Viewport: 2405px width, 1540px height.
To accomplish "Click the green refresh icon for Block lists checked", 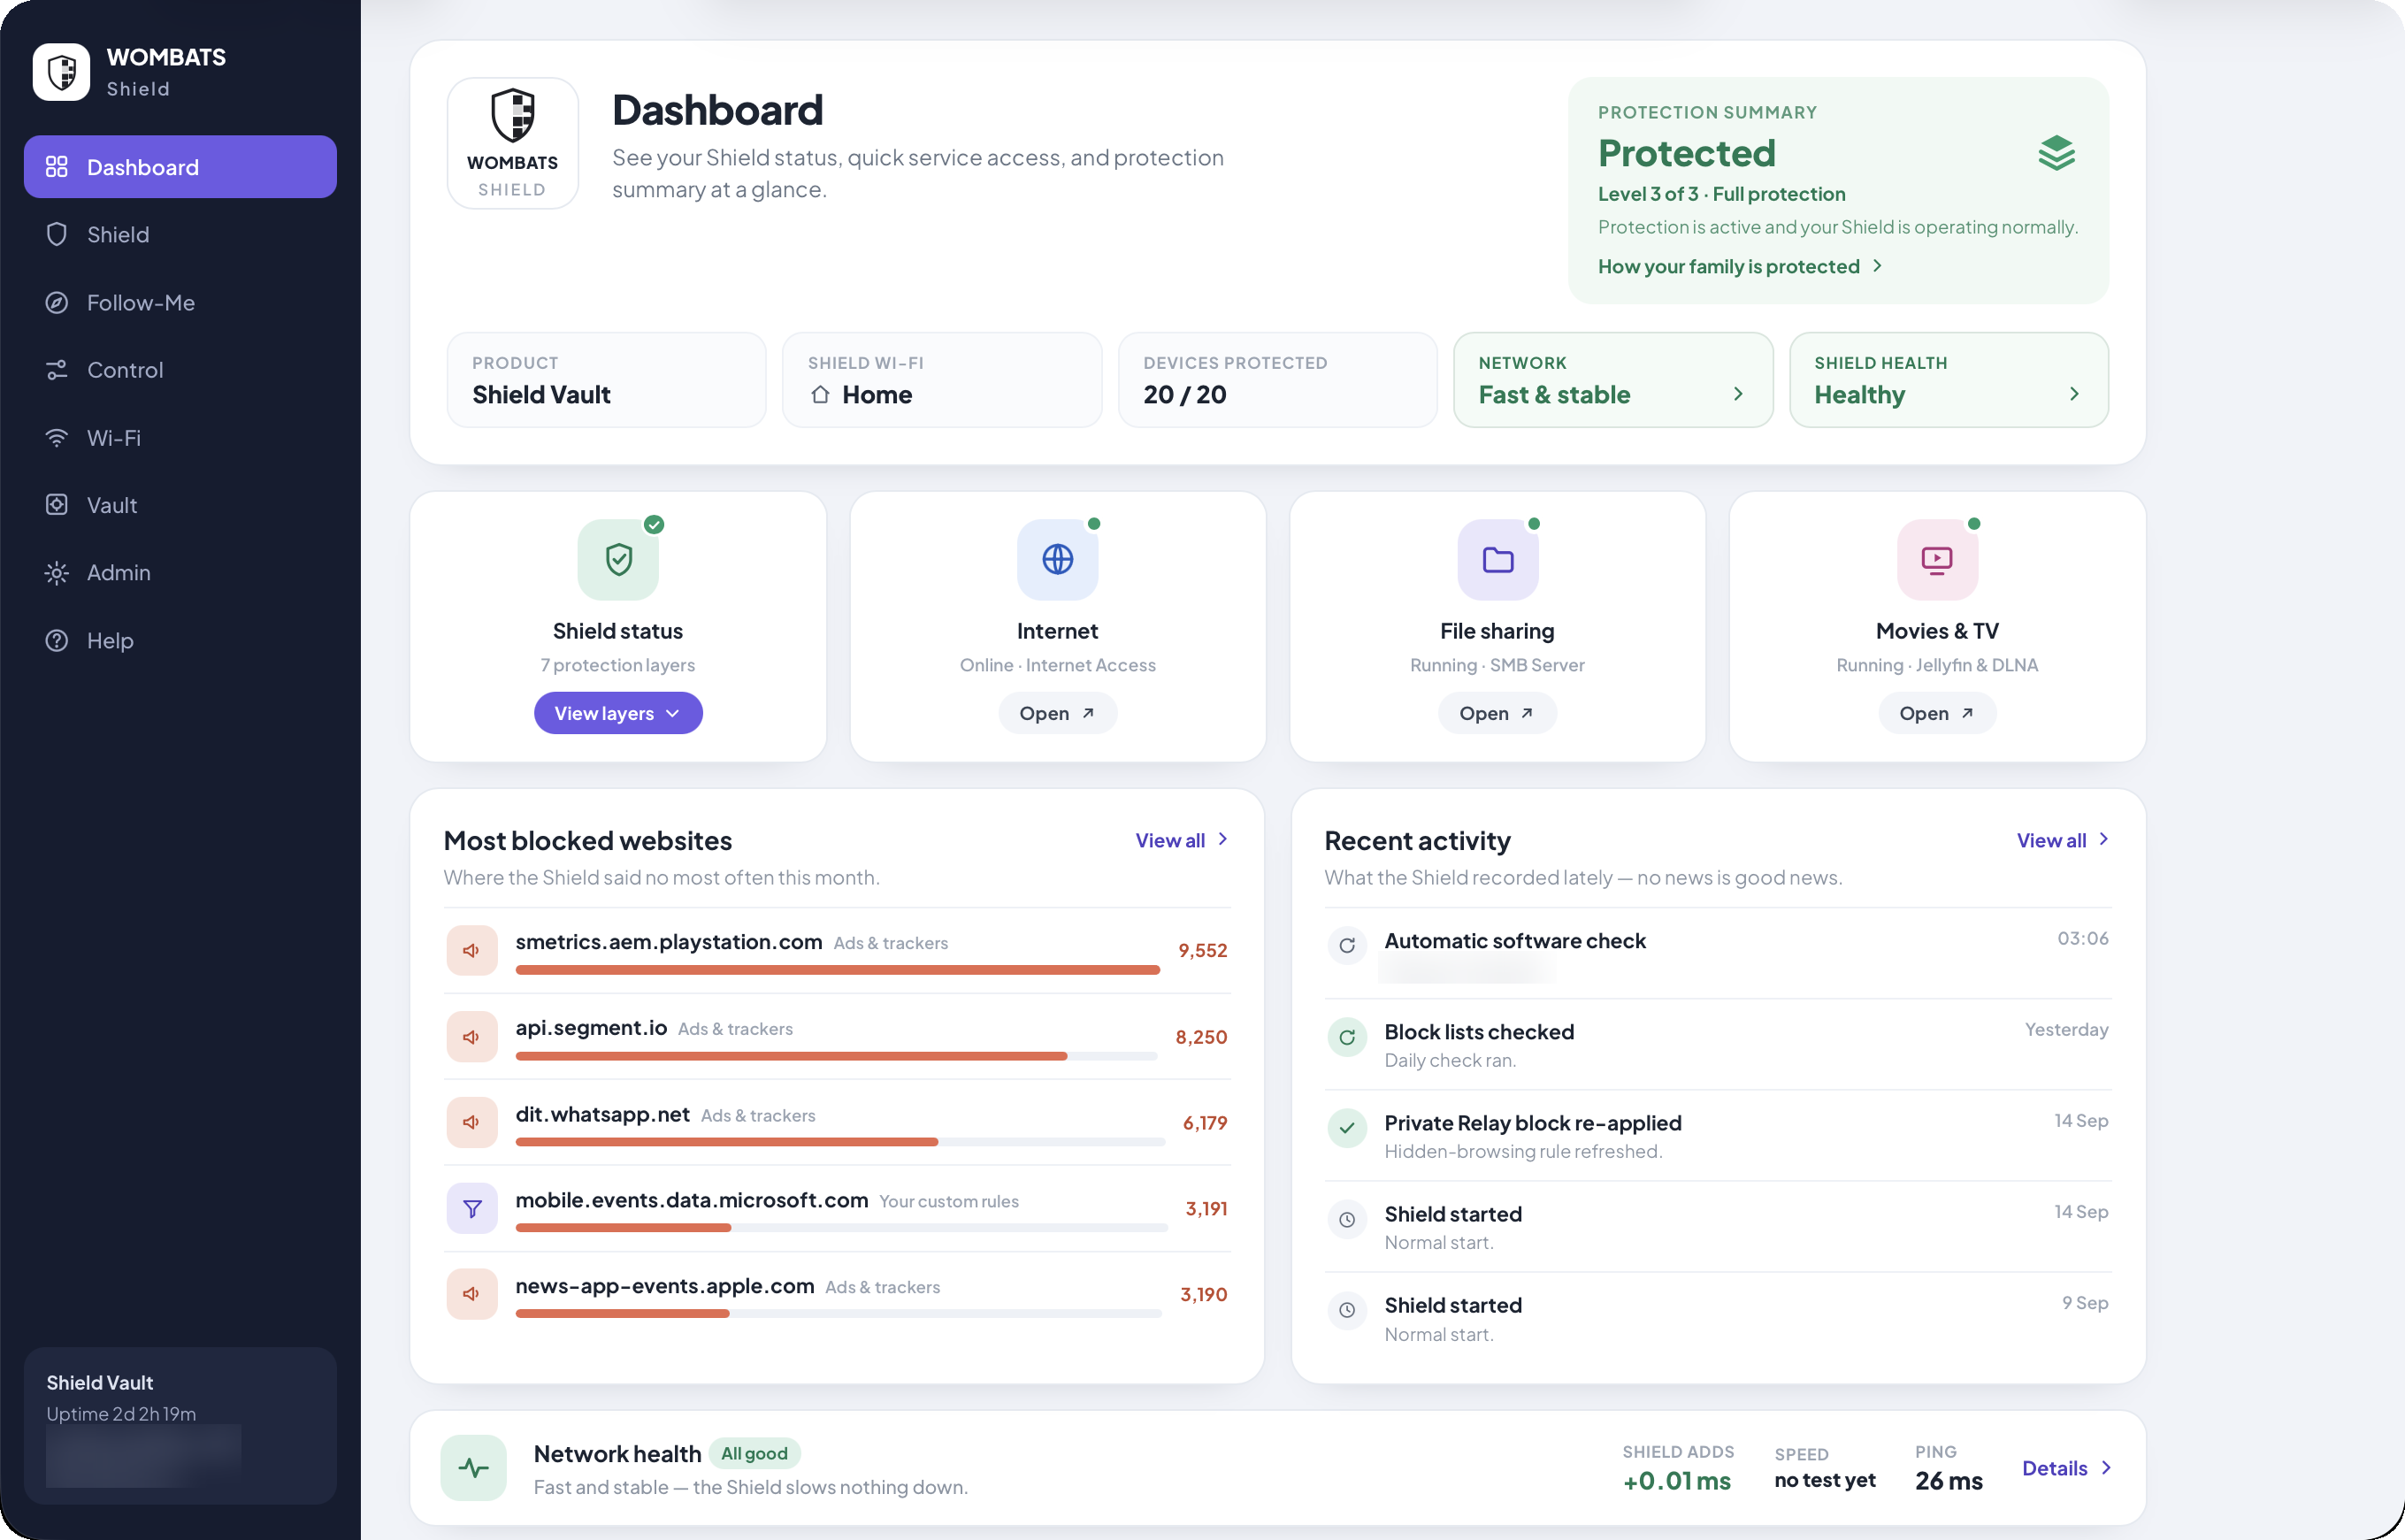I will [1347, 1037].
